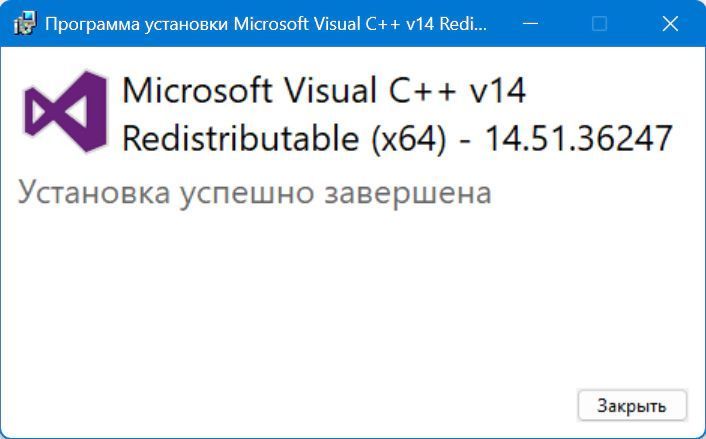This screenshot has width=706, height=439.
Task: Click the word Установка in the status message
Action: (94, 193)
